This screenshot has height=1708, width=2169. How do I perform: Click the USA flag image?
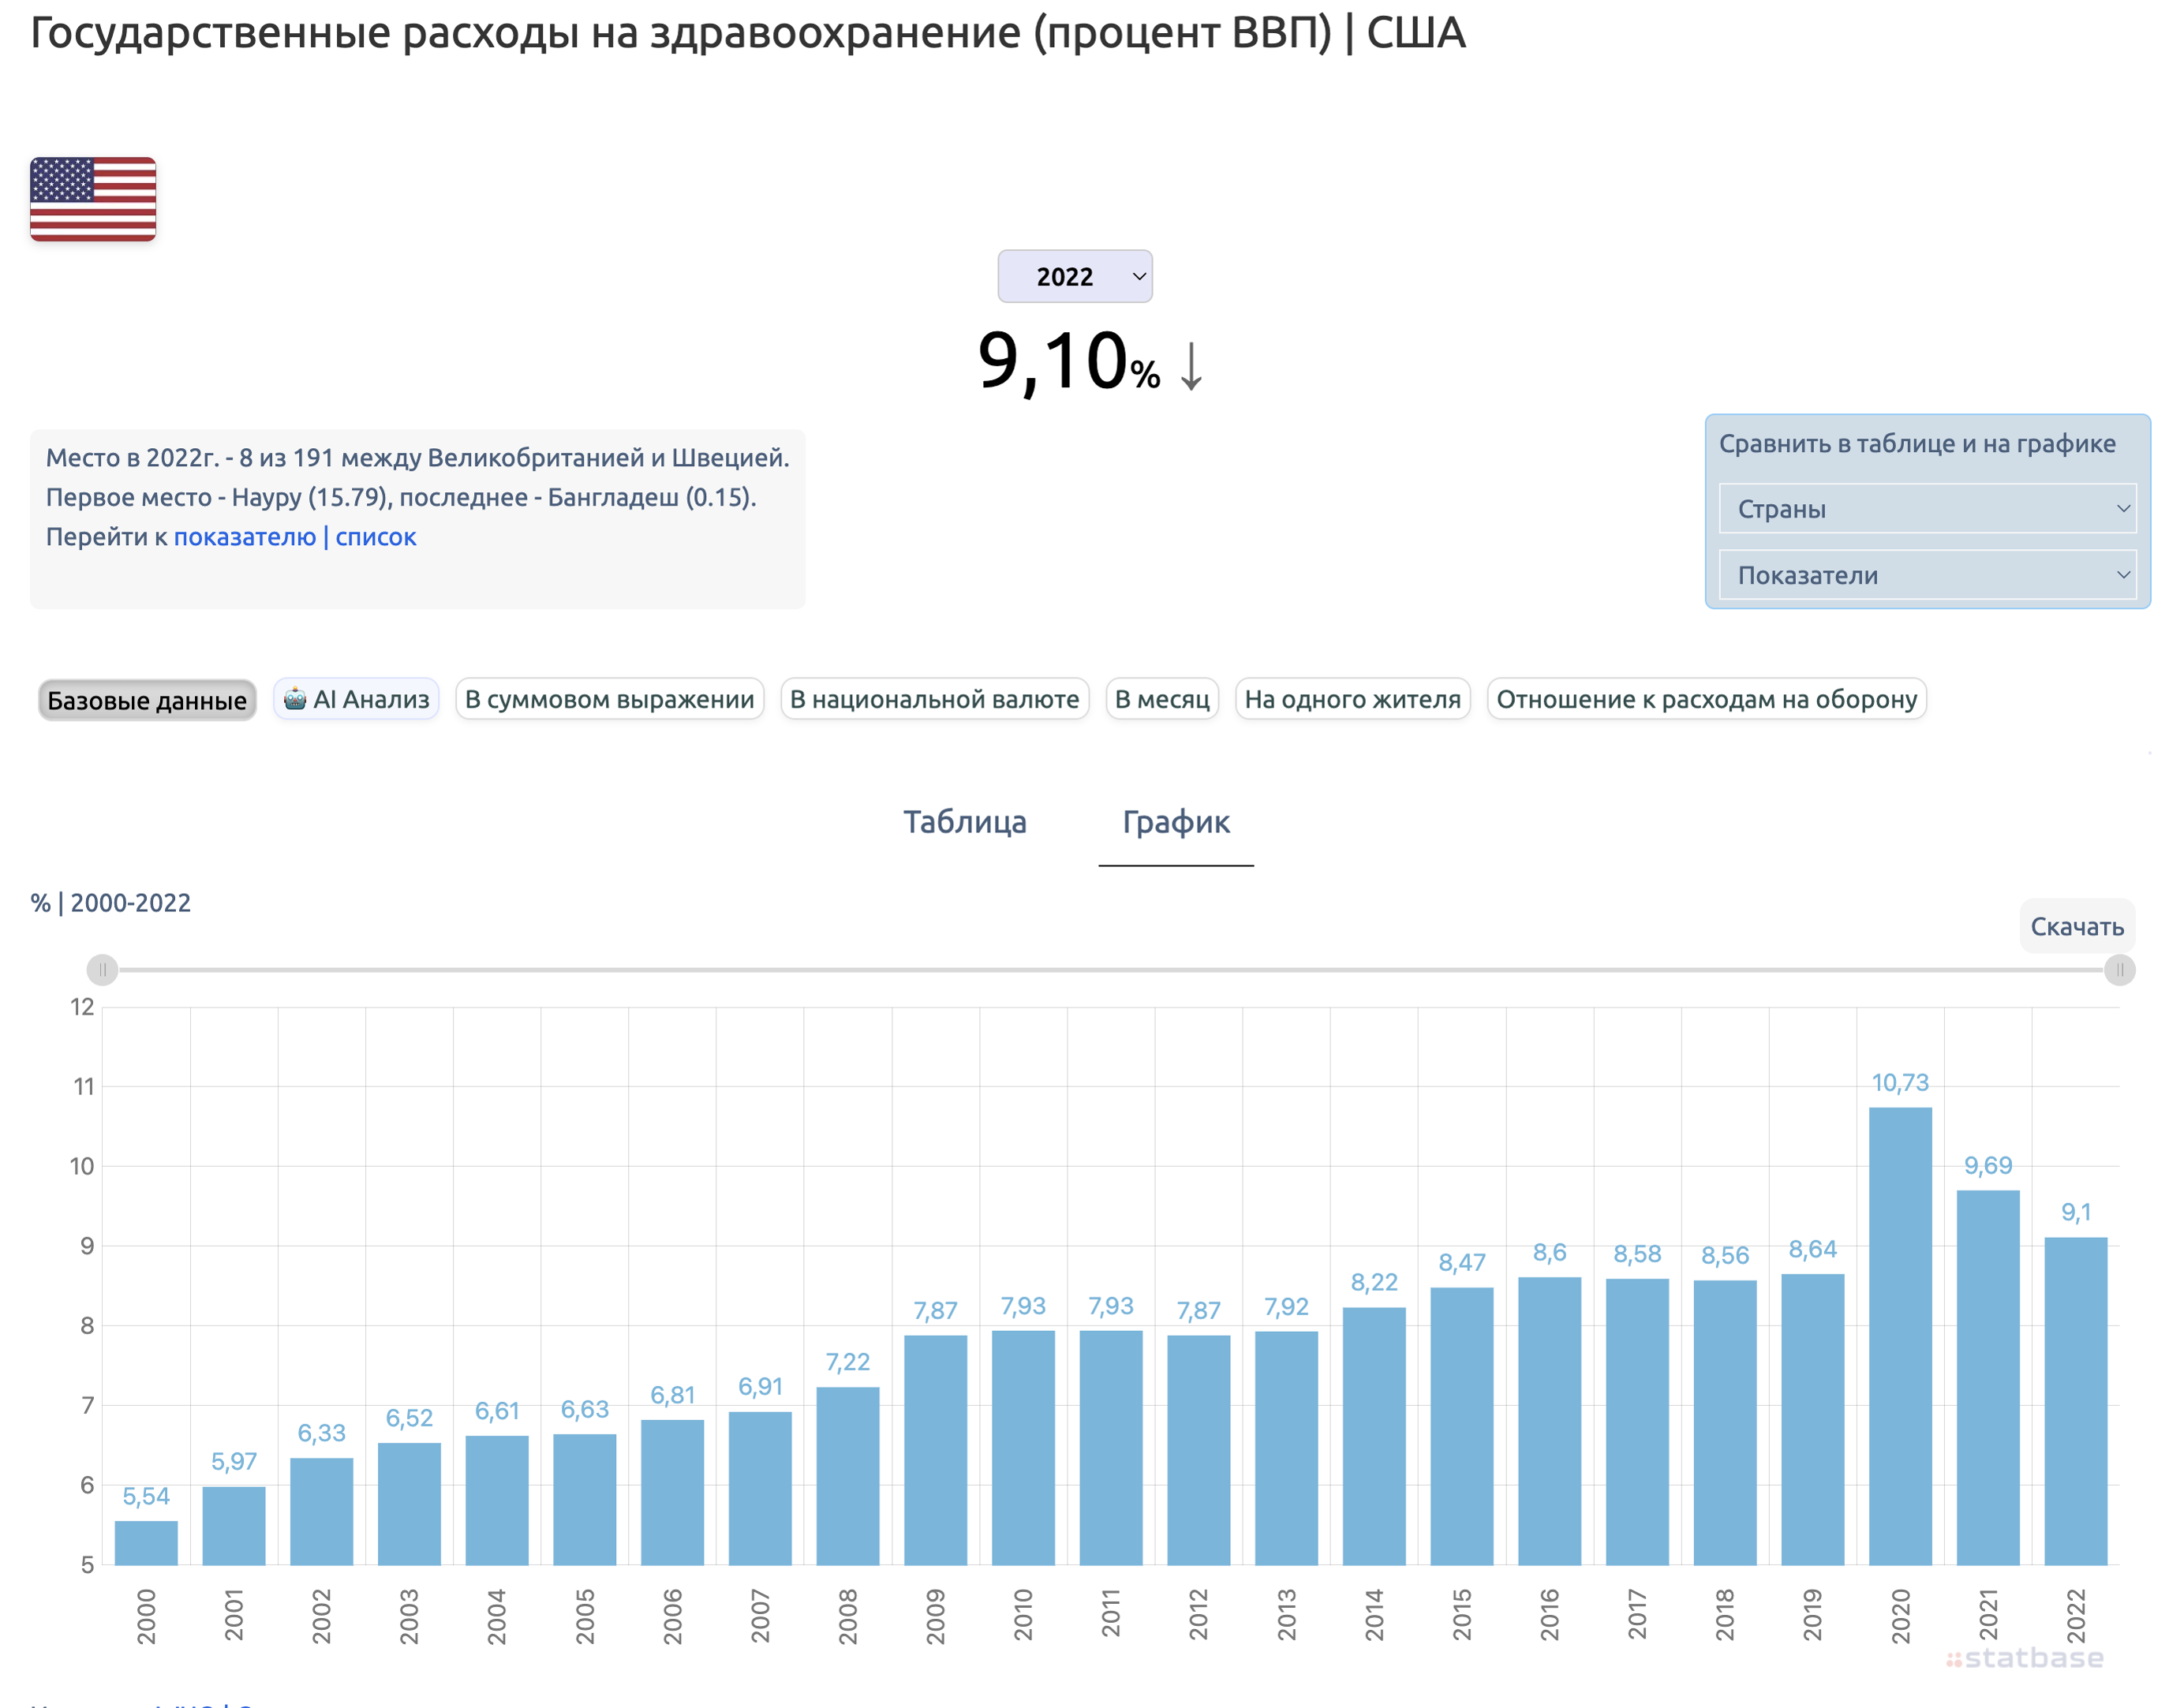pyautogui.click(x=92, y=198)
